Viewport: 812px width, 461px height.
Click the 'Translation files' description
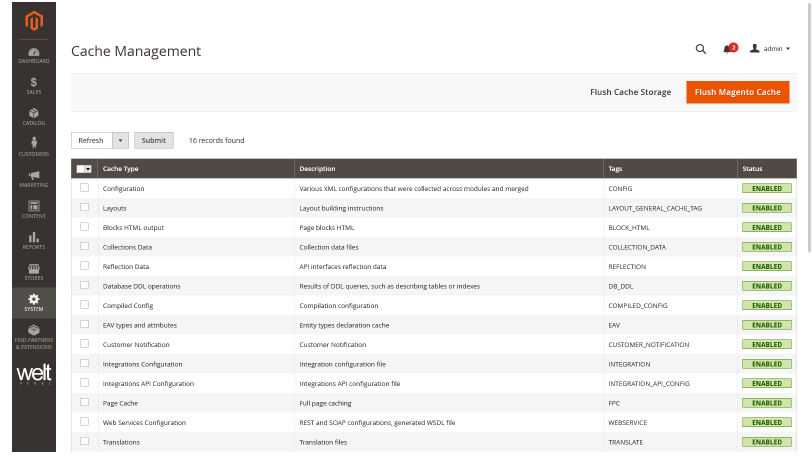pyautogui.click(x=323, y=442)
